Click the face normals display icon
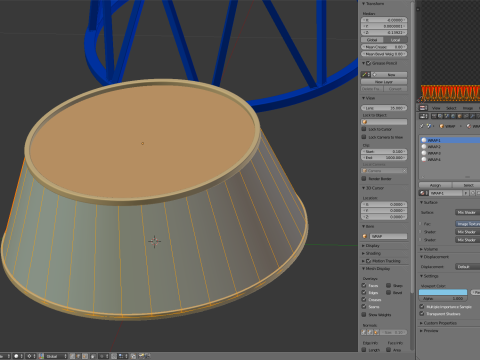The width and height of the screenshot is (480, 360). [376, 332]
